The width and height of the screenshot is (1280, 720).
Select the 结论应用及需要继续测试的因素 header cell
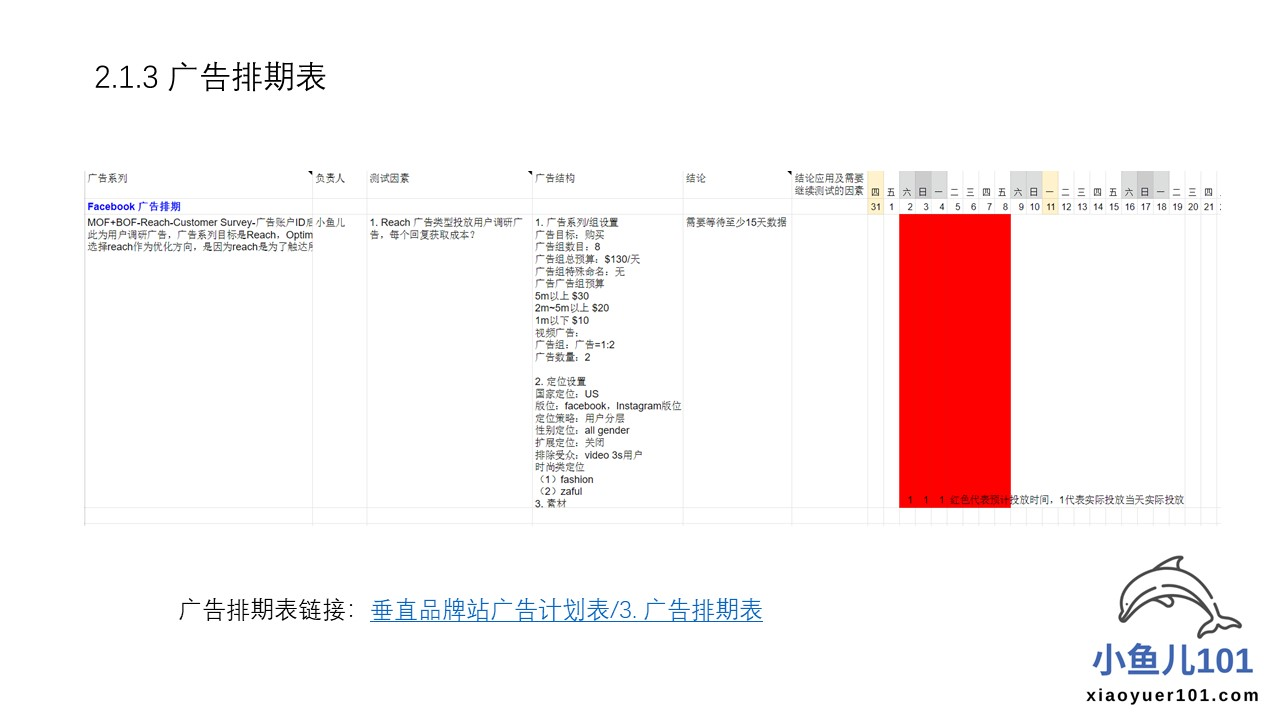pos(829,184)
